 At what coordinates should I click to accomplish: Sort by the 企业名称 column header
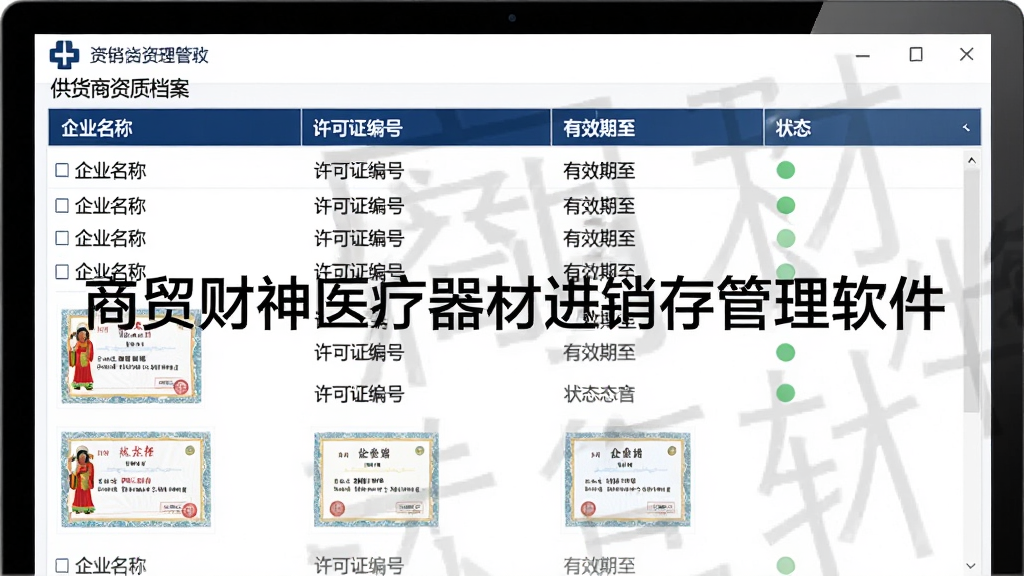[x=174, y=127]
